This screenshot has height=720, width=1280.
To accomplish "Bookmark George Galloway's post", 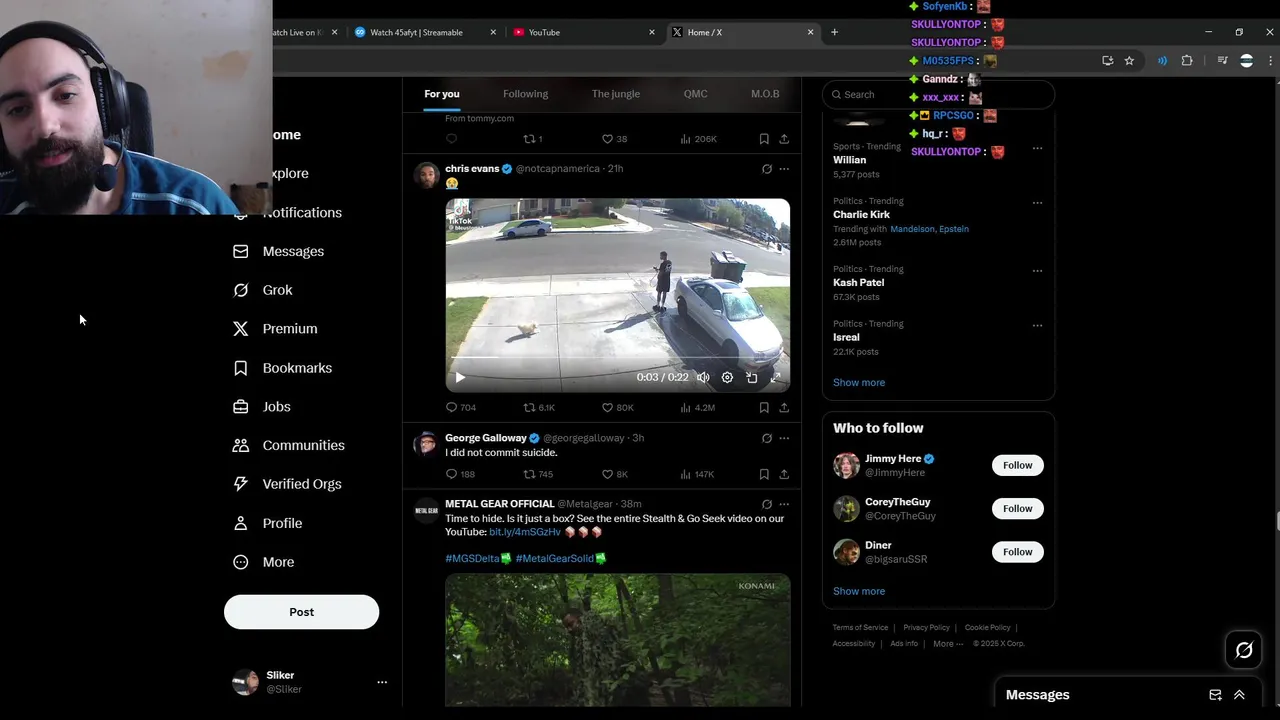I will 764,474.
